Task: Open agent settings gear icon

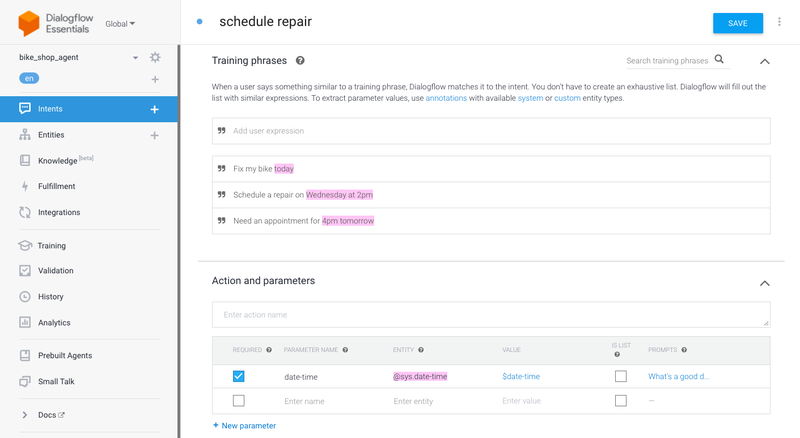Action: (x=155, y=58)
